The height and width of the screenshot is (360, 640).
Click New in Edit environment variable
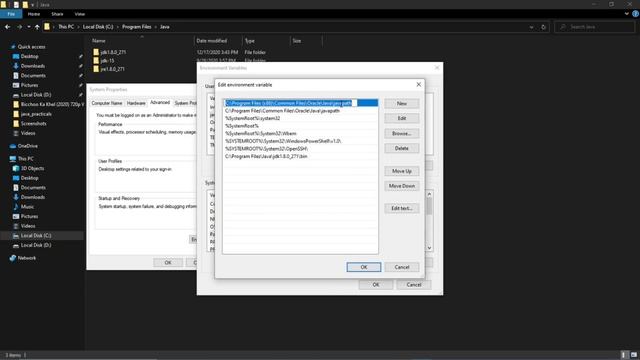coord(402,103)
